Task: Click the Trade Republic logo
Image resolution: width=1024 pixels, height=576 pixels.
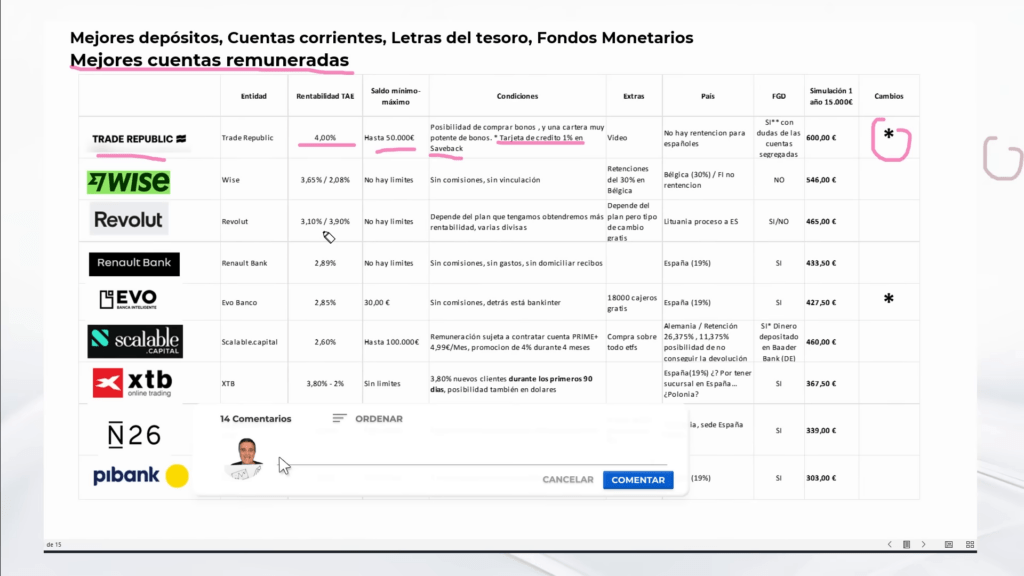Action: pos(139,138)
